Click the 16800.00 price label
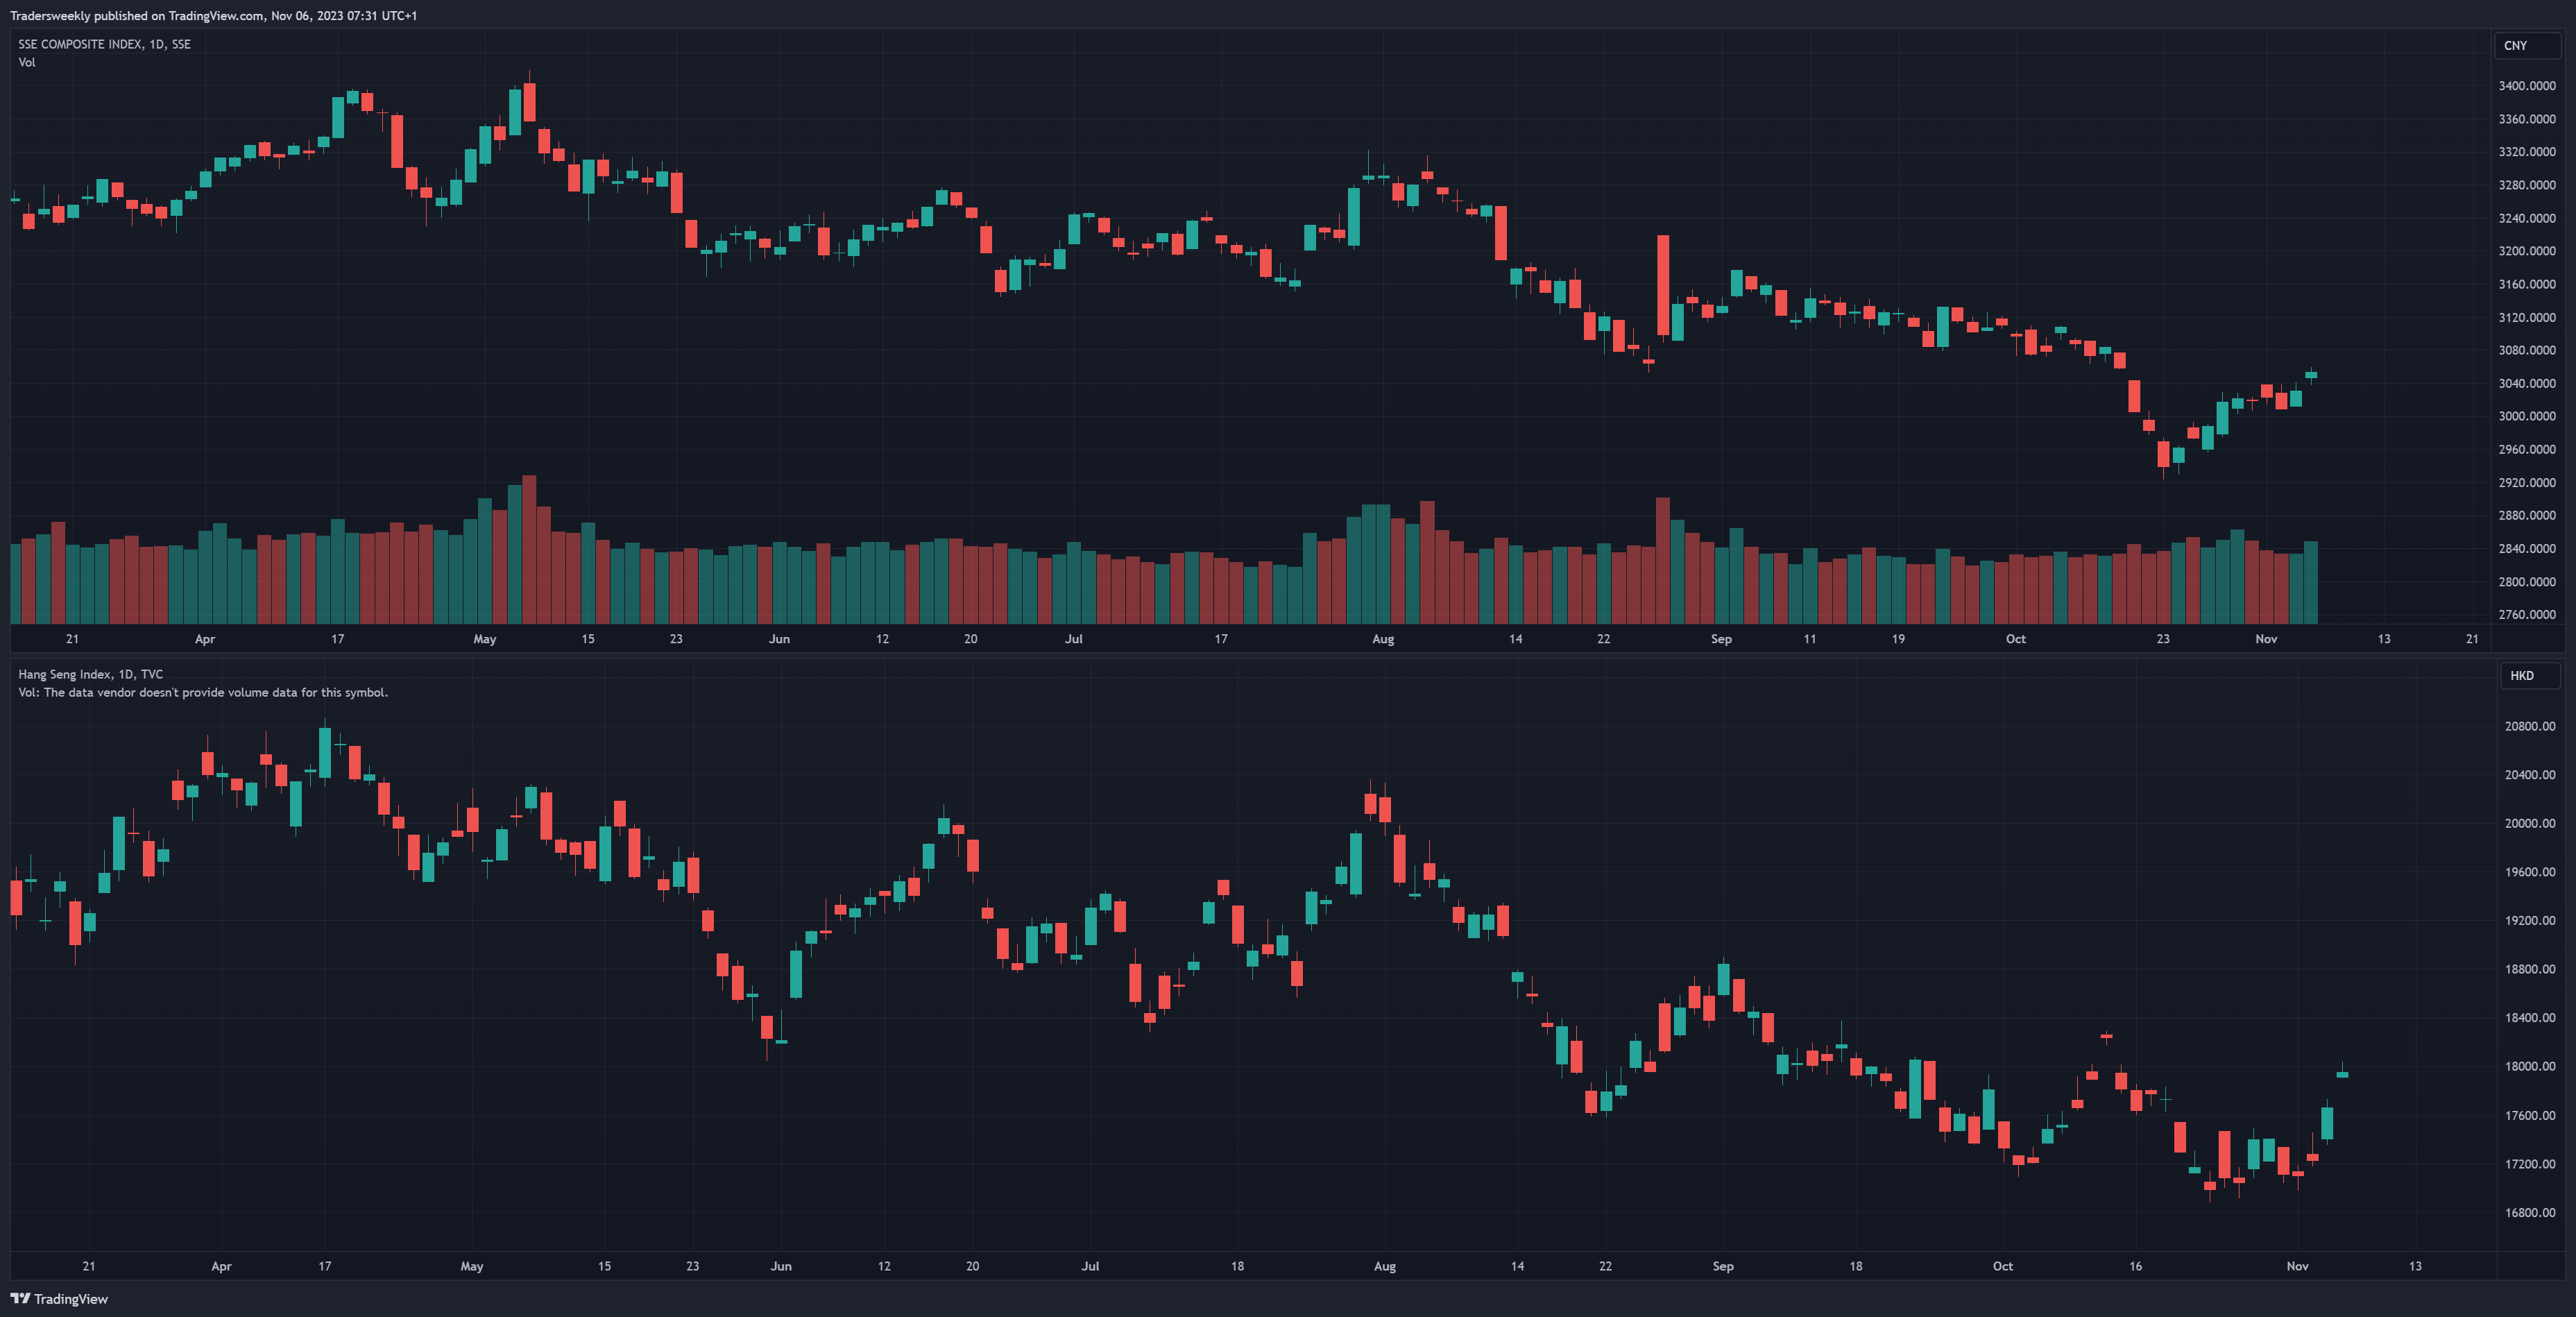The width and height of the screenshot is (2576, 1317). tap(2530, 1212)
